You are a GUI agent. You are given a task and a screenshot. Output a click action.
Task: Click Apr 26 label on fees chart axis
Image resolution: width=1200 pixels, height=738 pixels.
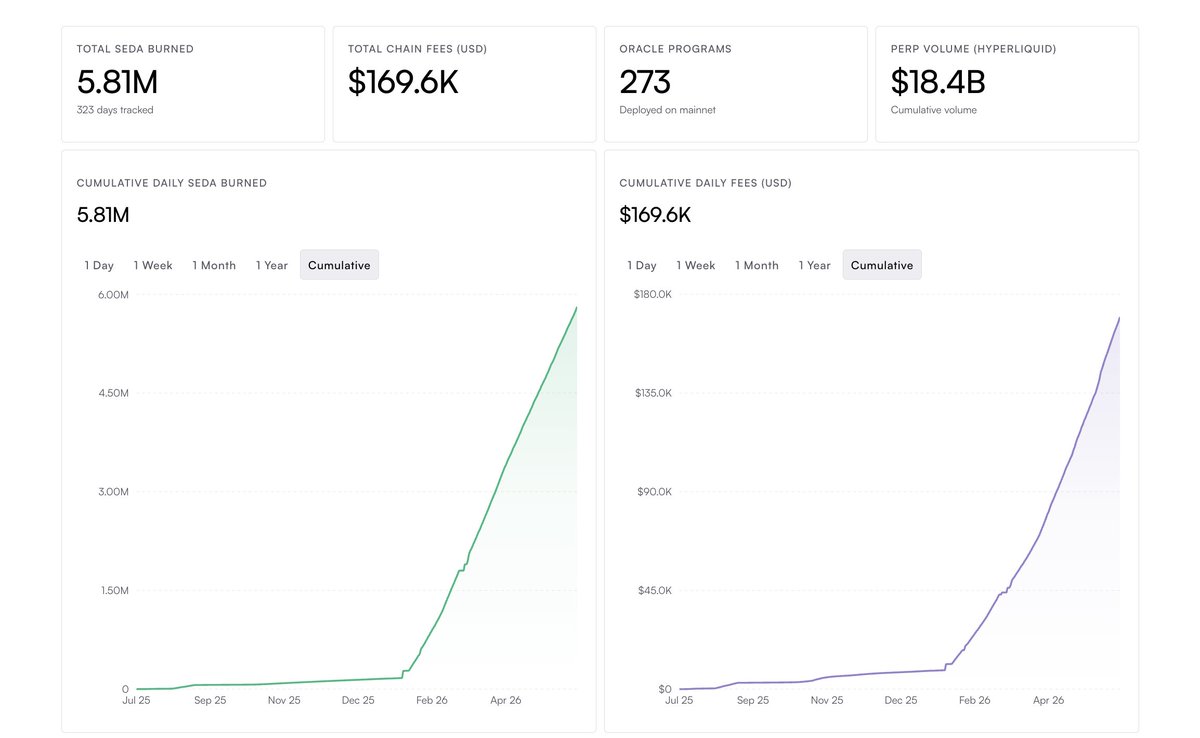(x=1048, y=701)
